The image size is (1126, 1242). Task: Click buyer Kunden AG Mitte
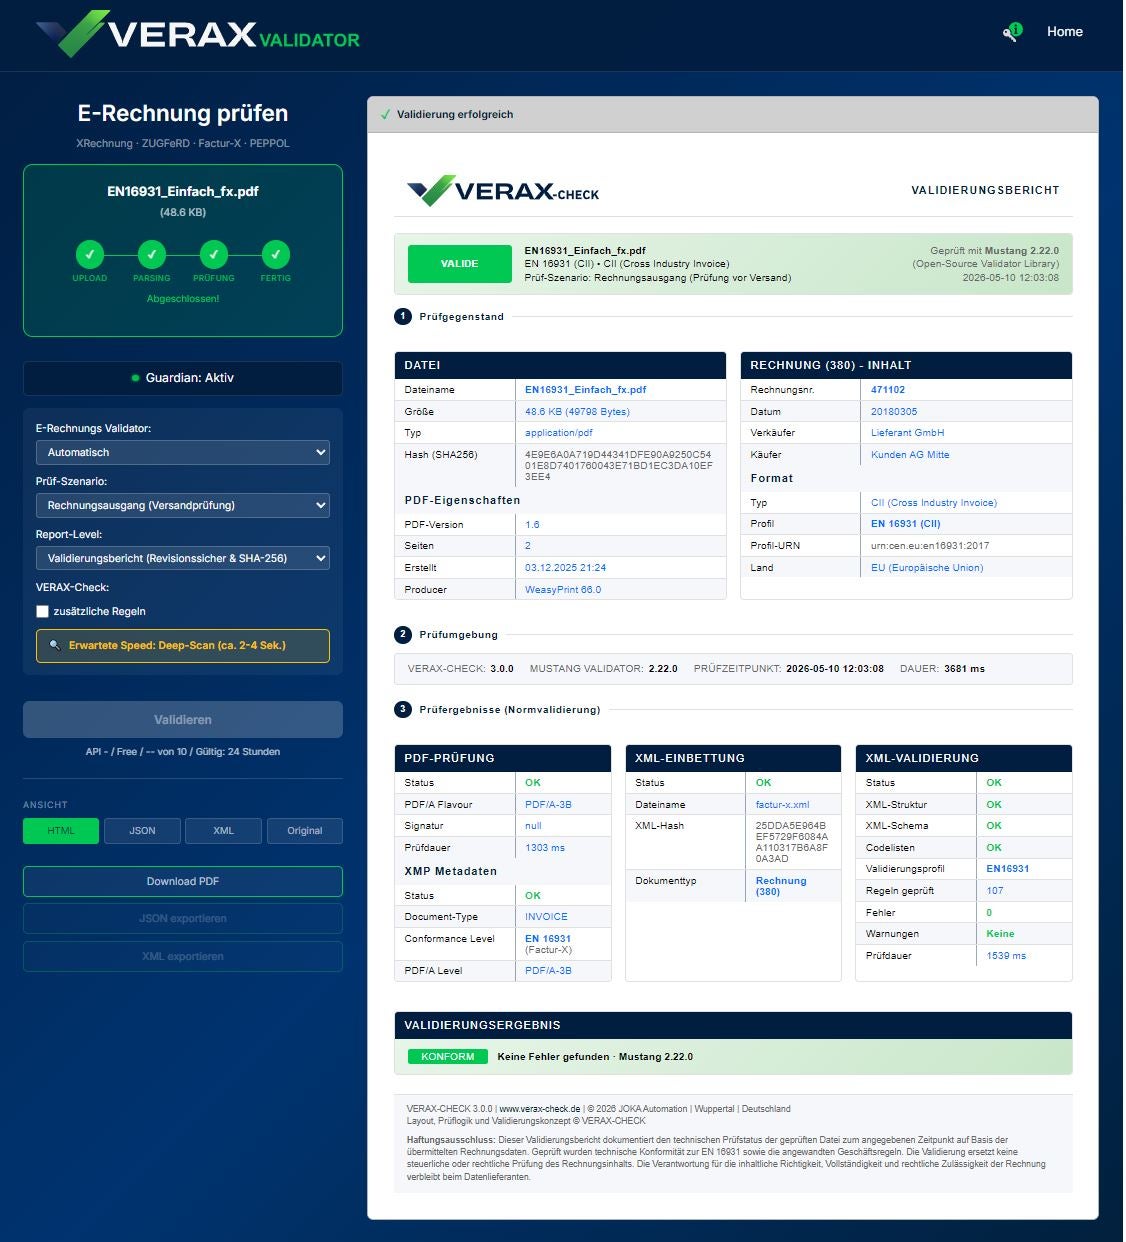[910, 455]
